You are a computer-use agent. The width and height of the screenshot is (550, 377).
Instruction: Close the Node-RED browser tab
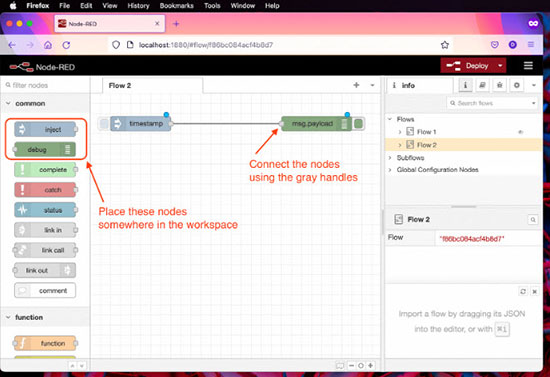click(157, 23)
